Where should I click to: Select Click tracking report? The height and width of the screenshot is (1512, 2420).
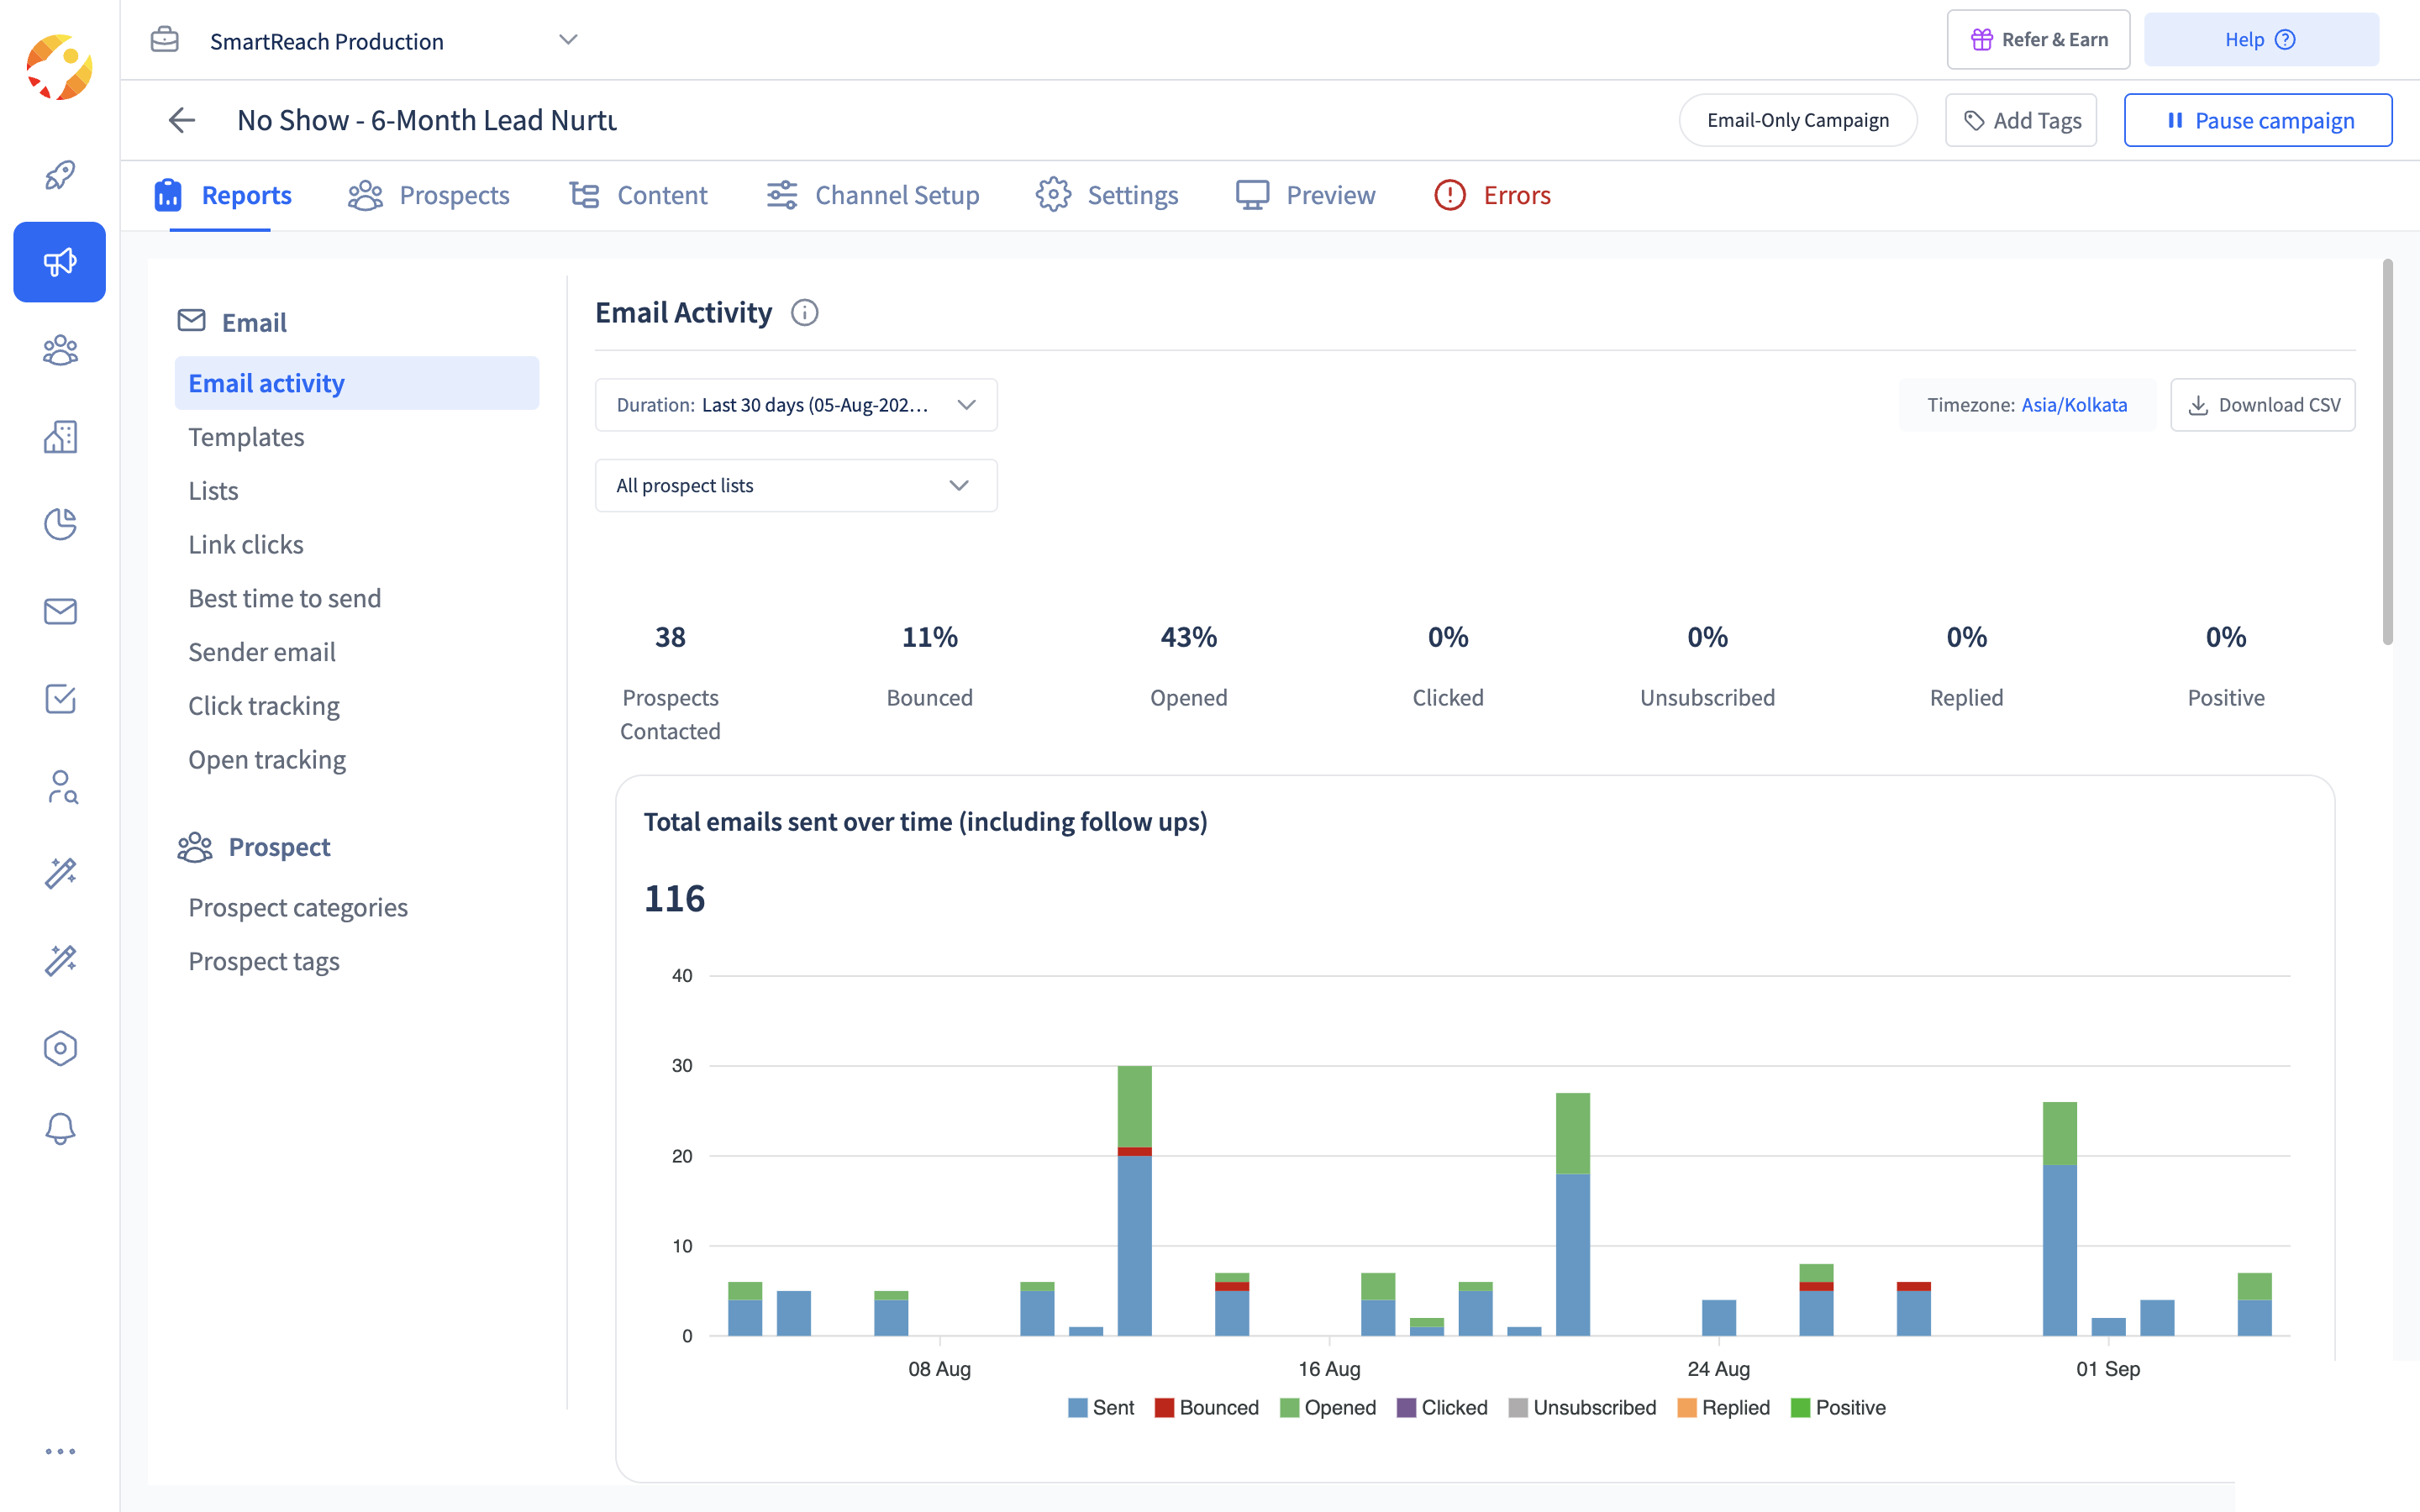(264, 706)
